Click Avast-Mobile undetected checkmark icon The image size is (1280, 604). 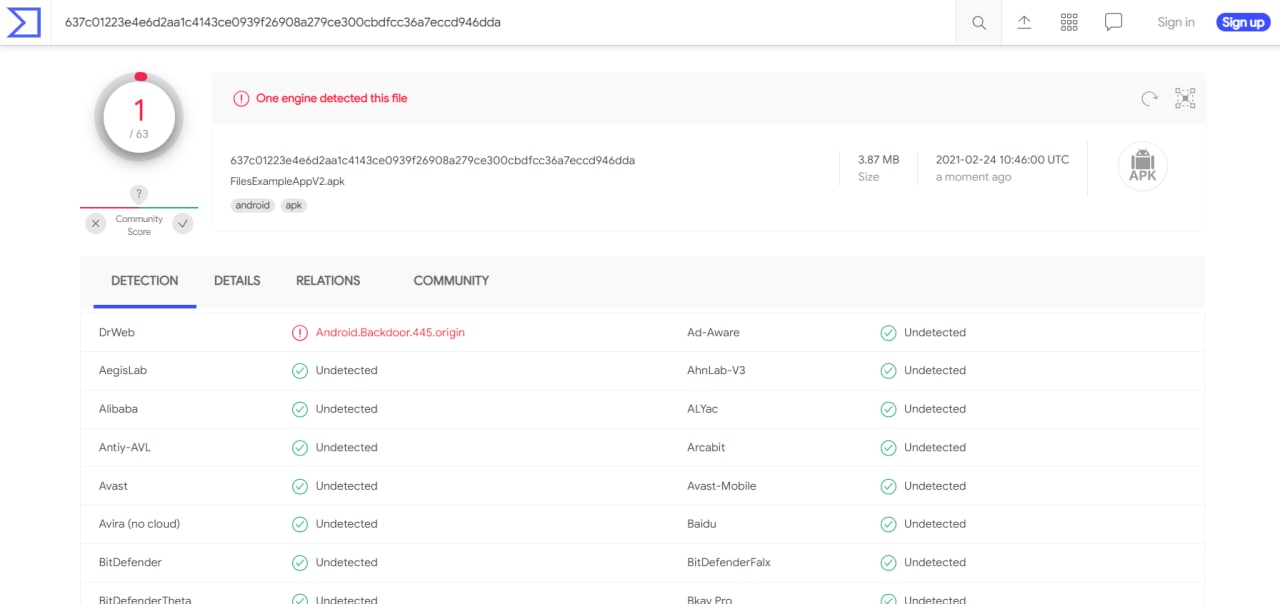coord(888,486)
